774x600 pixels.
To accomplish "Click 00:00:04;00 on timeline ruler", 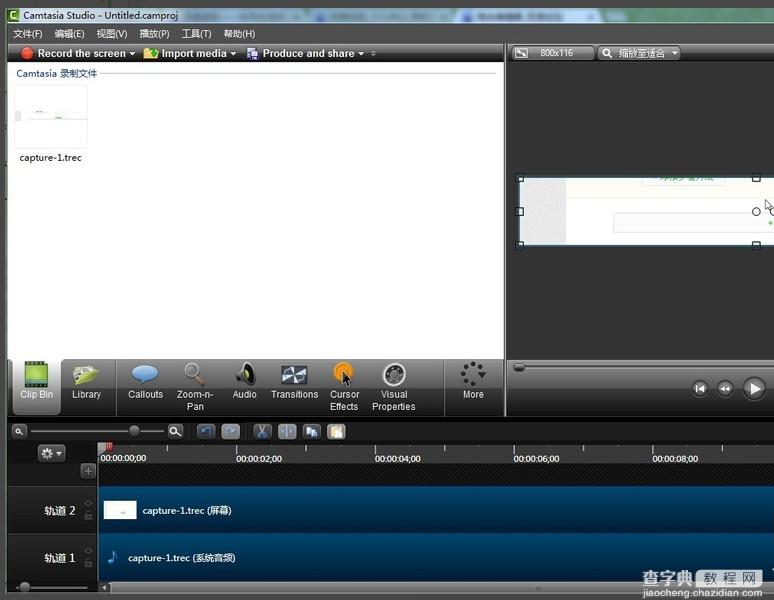I will coord(397,459).
